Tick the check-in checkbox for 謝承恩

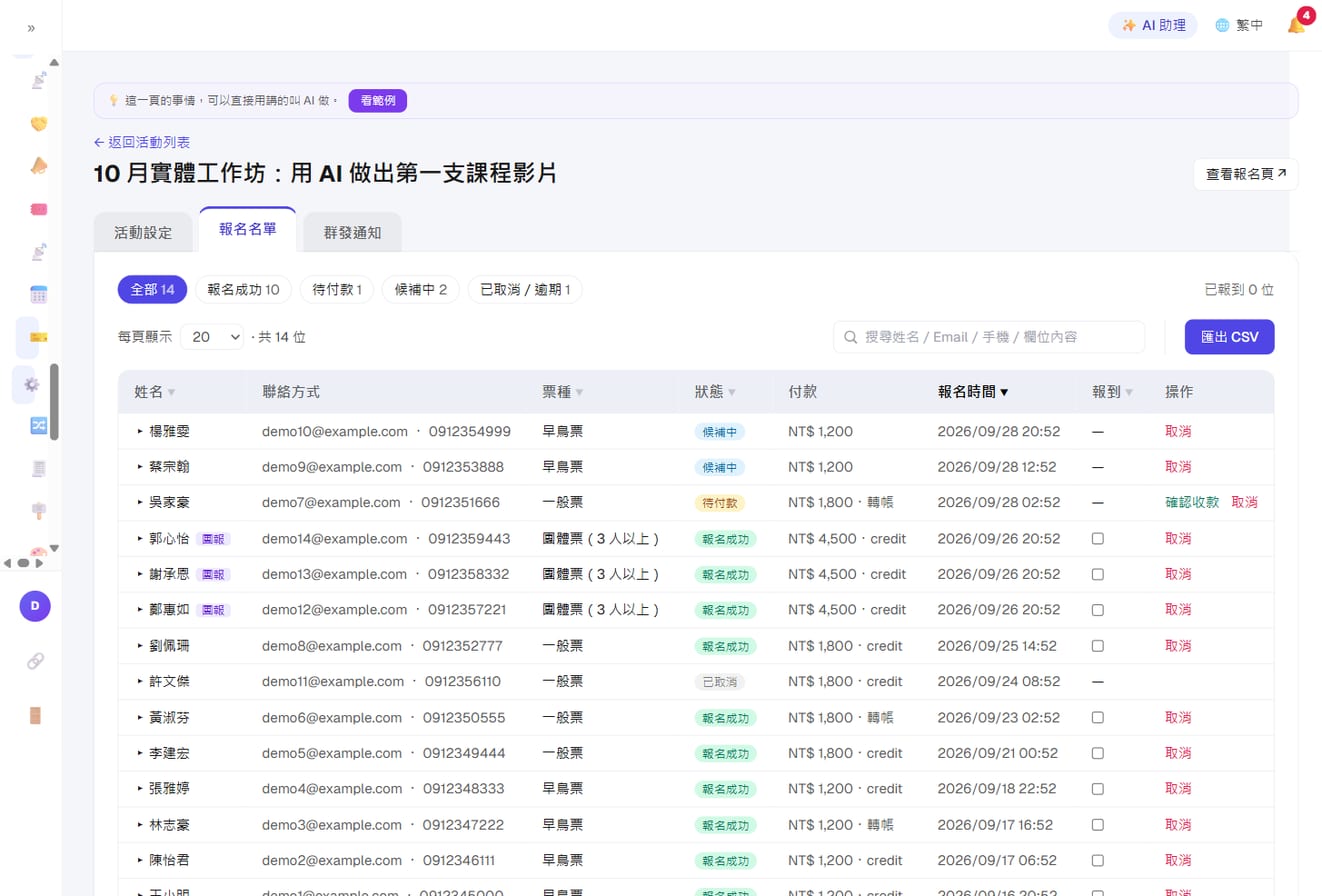point(1097,574)
